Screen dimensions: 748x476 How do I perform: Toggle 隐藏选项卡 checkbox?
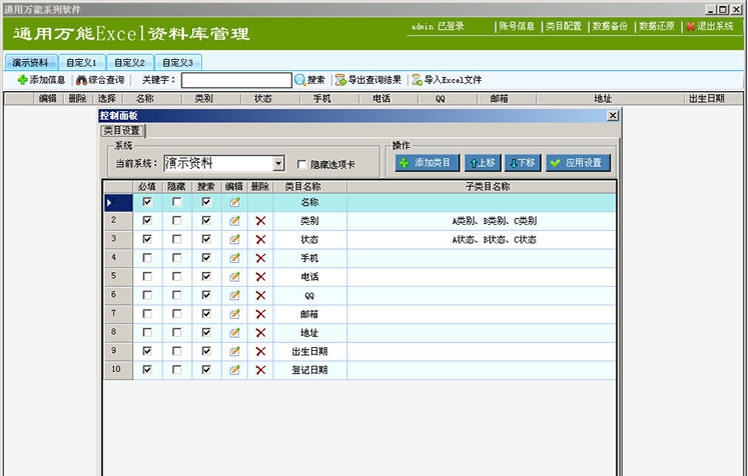[301, 164]
